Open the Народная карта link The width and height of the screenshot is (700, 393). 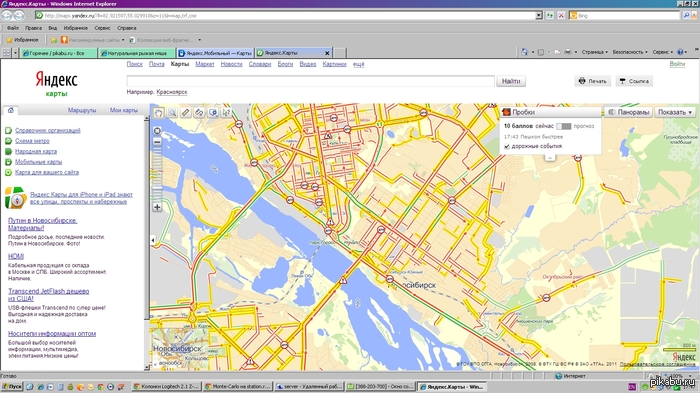click(36, 151)
